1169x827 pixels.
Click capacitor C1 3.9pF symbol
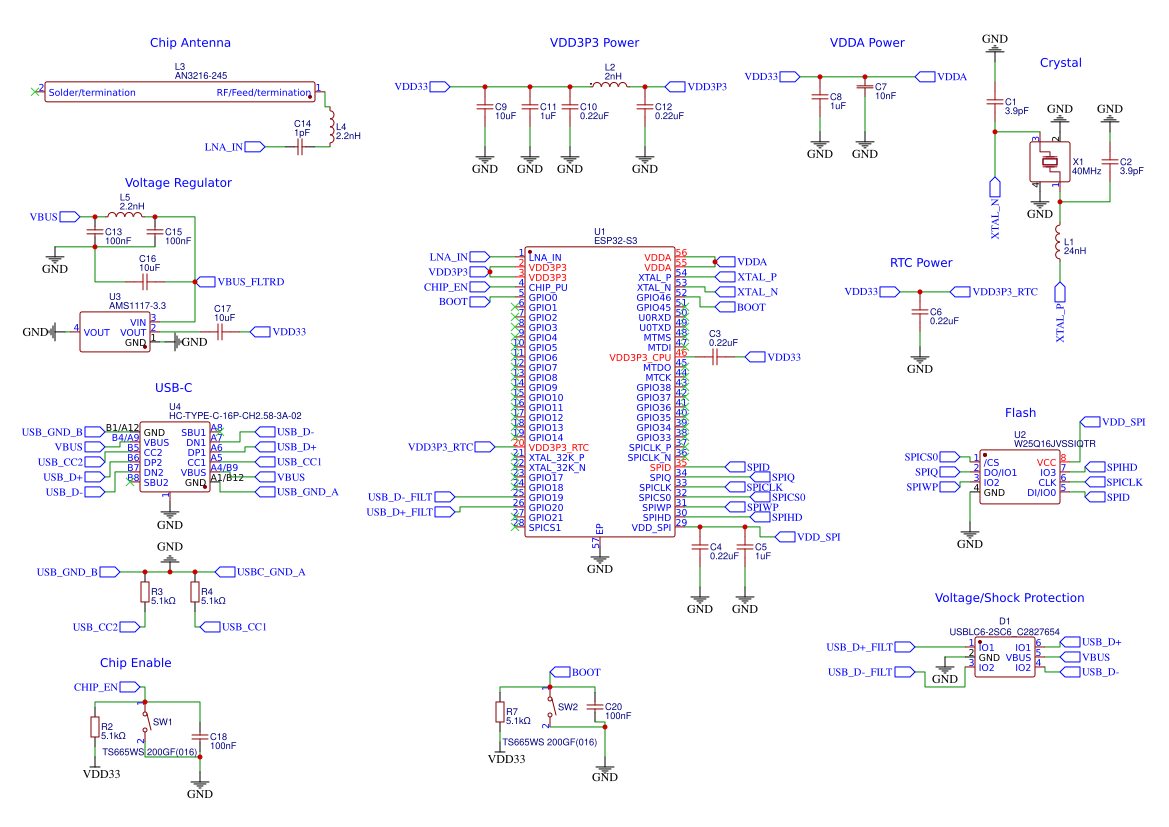click(x=995, y=102)
